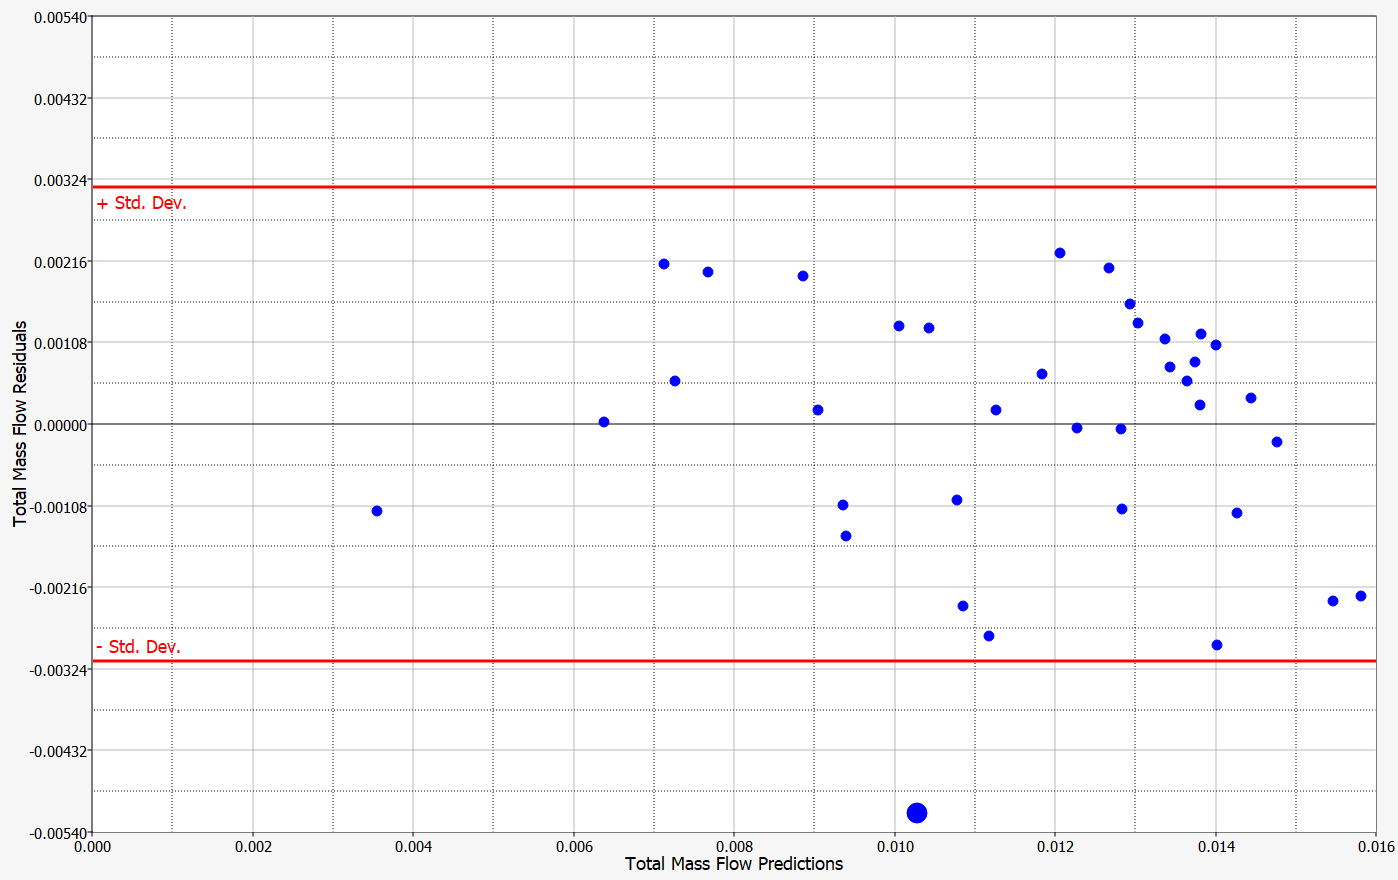Image resolution: width=1398 pixels, height=880 pixels.
Task: Click y-axis tick label -0.00432
Action: [58, 751]
